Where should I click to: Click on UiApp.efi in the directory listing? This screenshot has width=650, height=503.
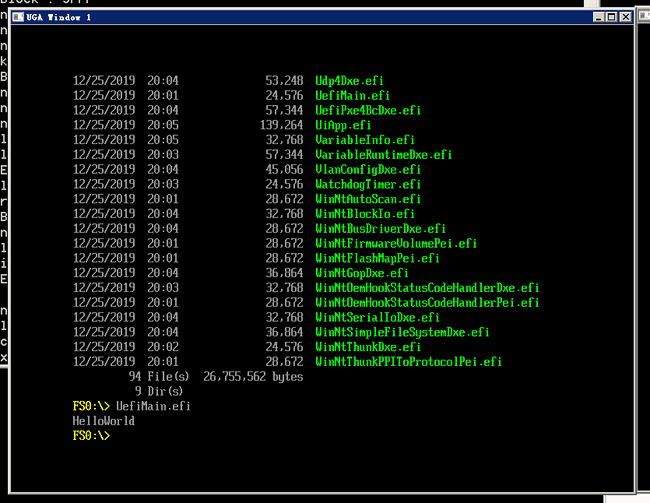click(x=343, y=125)
